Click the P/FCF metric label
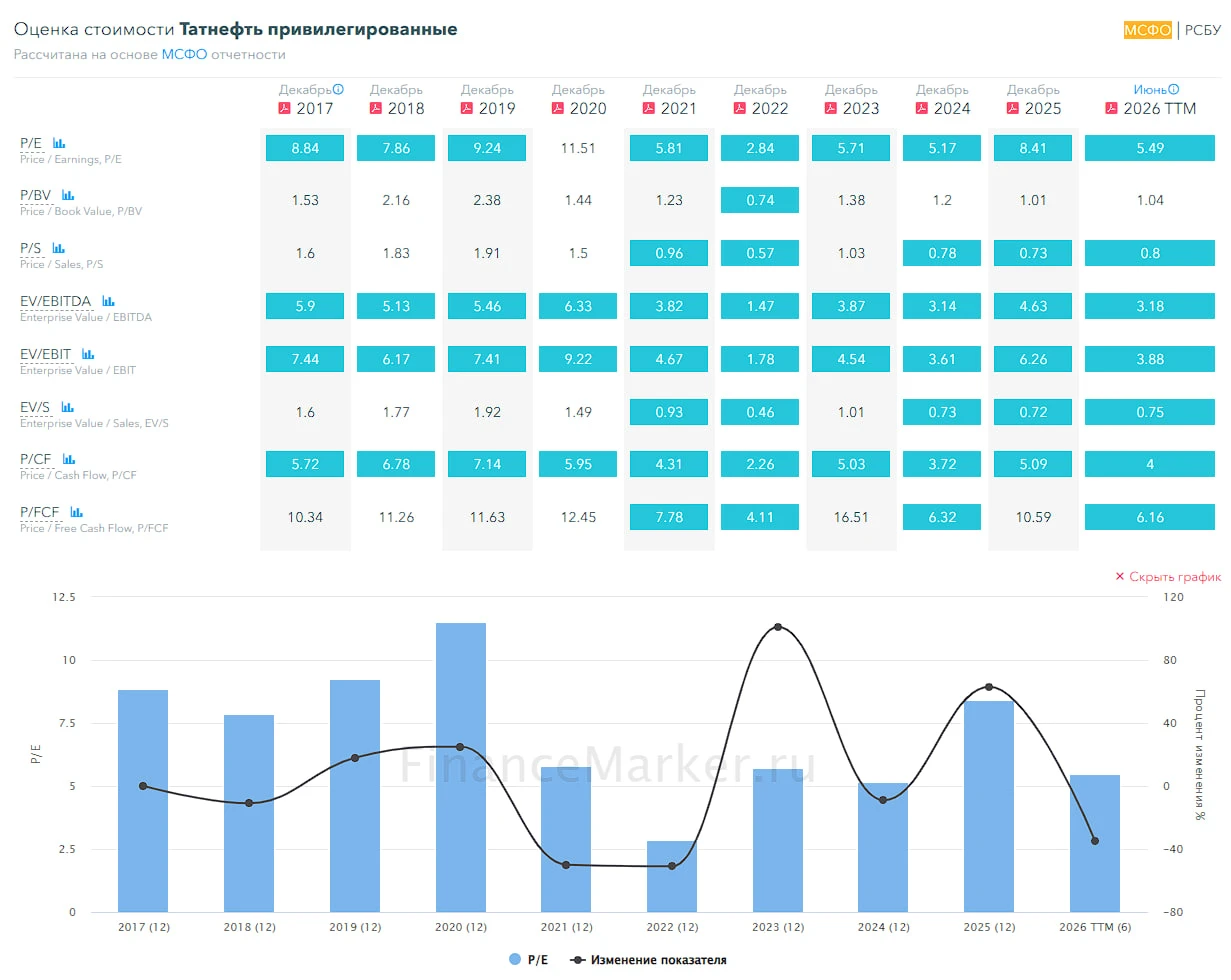 coord(42,512)
